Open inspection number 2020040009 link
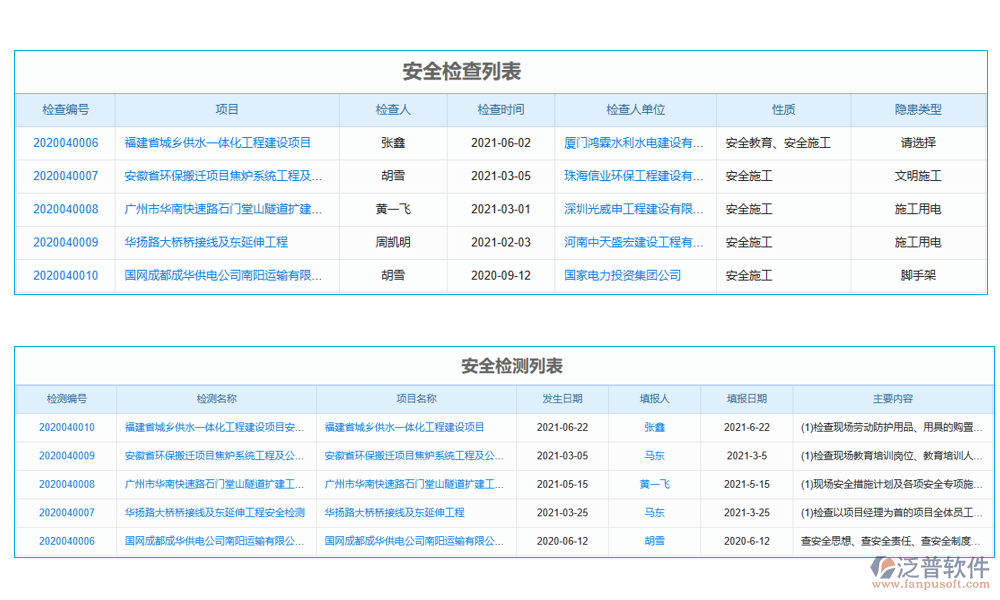This screenshot has height=600, width=1000. [66, 242]
